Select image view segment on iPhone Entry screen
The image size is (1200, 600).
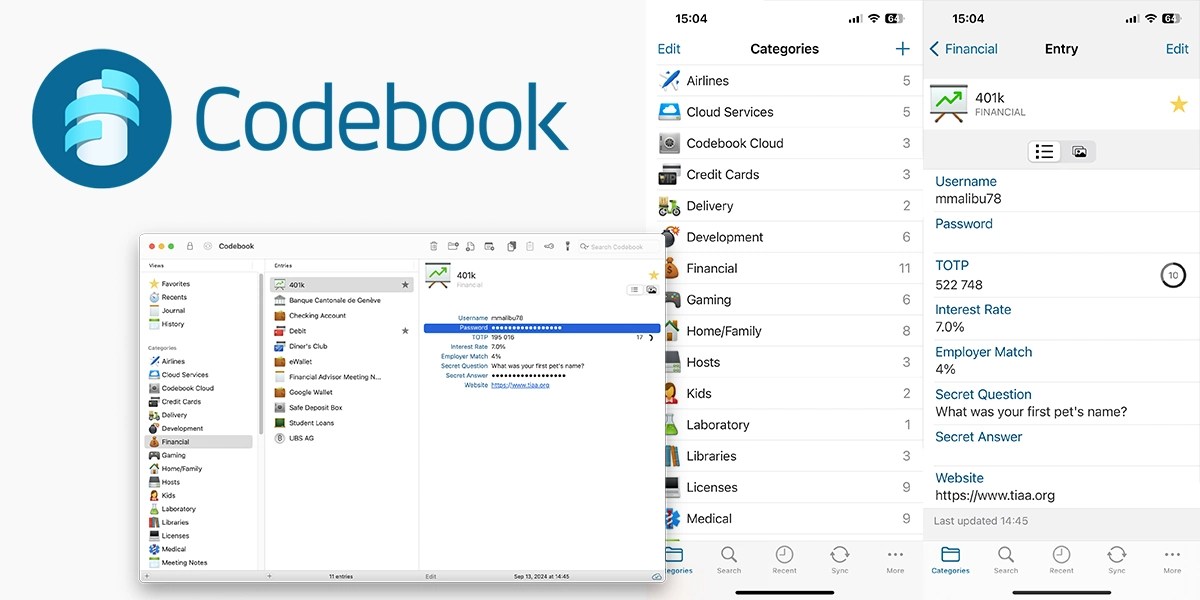point(1079,152)
